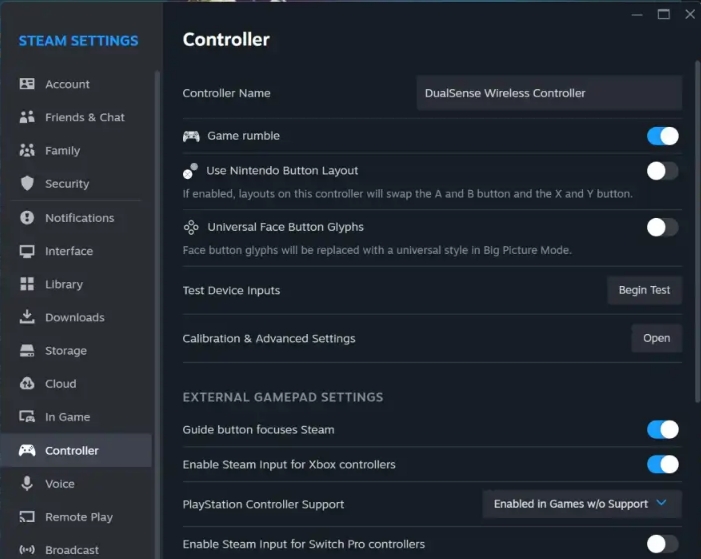Click the STEAM SETTINGS heading
The image size is (701, 559).
(78, 41)
